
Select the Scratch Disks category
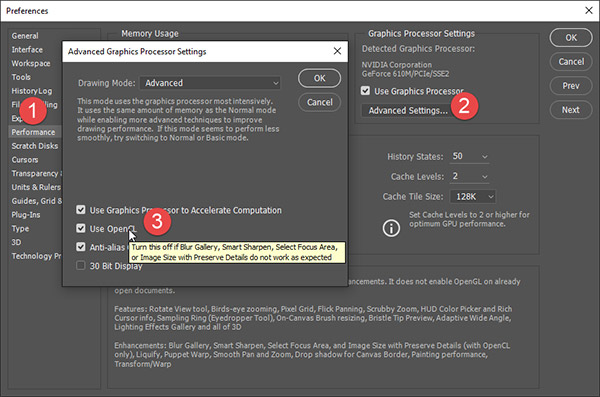(x=35, y=146)
